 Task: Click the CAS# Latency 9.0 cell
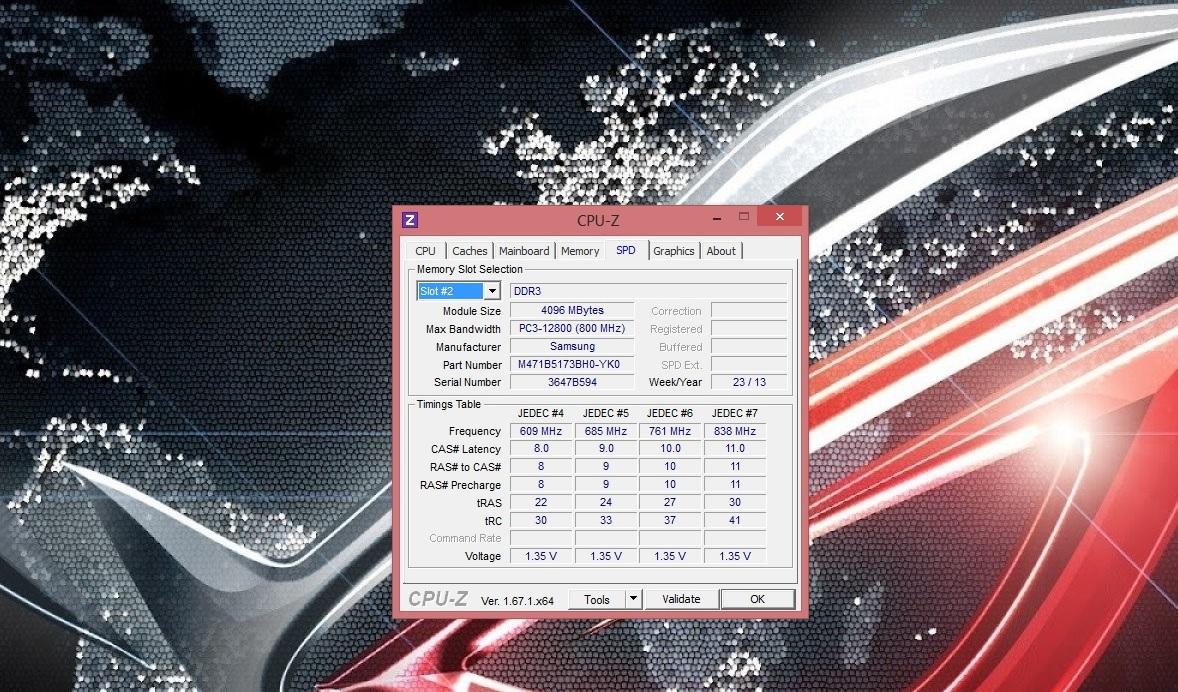[606, 449]
